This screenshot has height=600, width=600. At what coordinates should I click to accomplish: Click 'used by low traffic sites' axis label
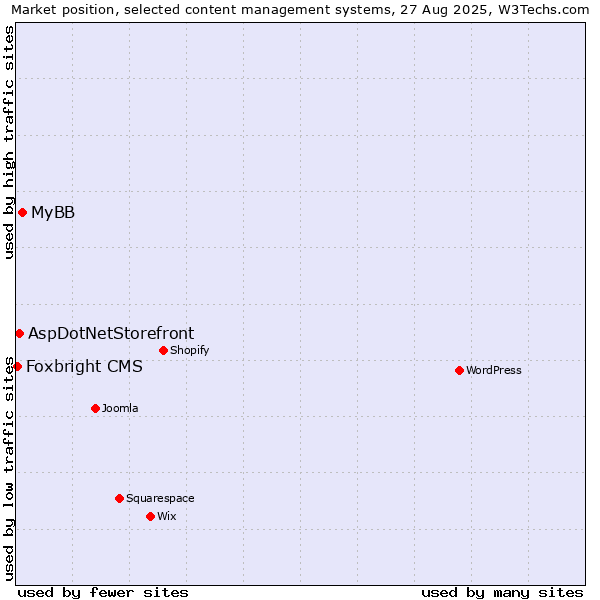pos(9,469)
